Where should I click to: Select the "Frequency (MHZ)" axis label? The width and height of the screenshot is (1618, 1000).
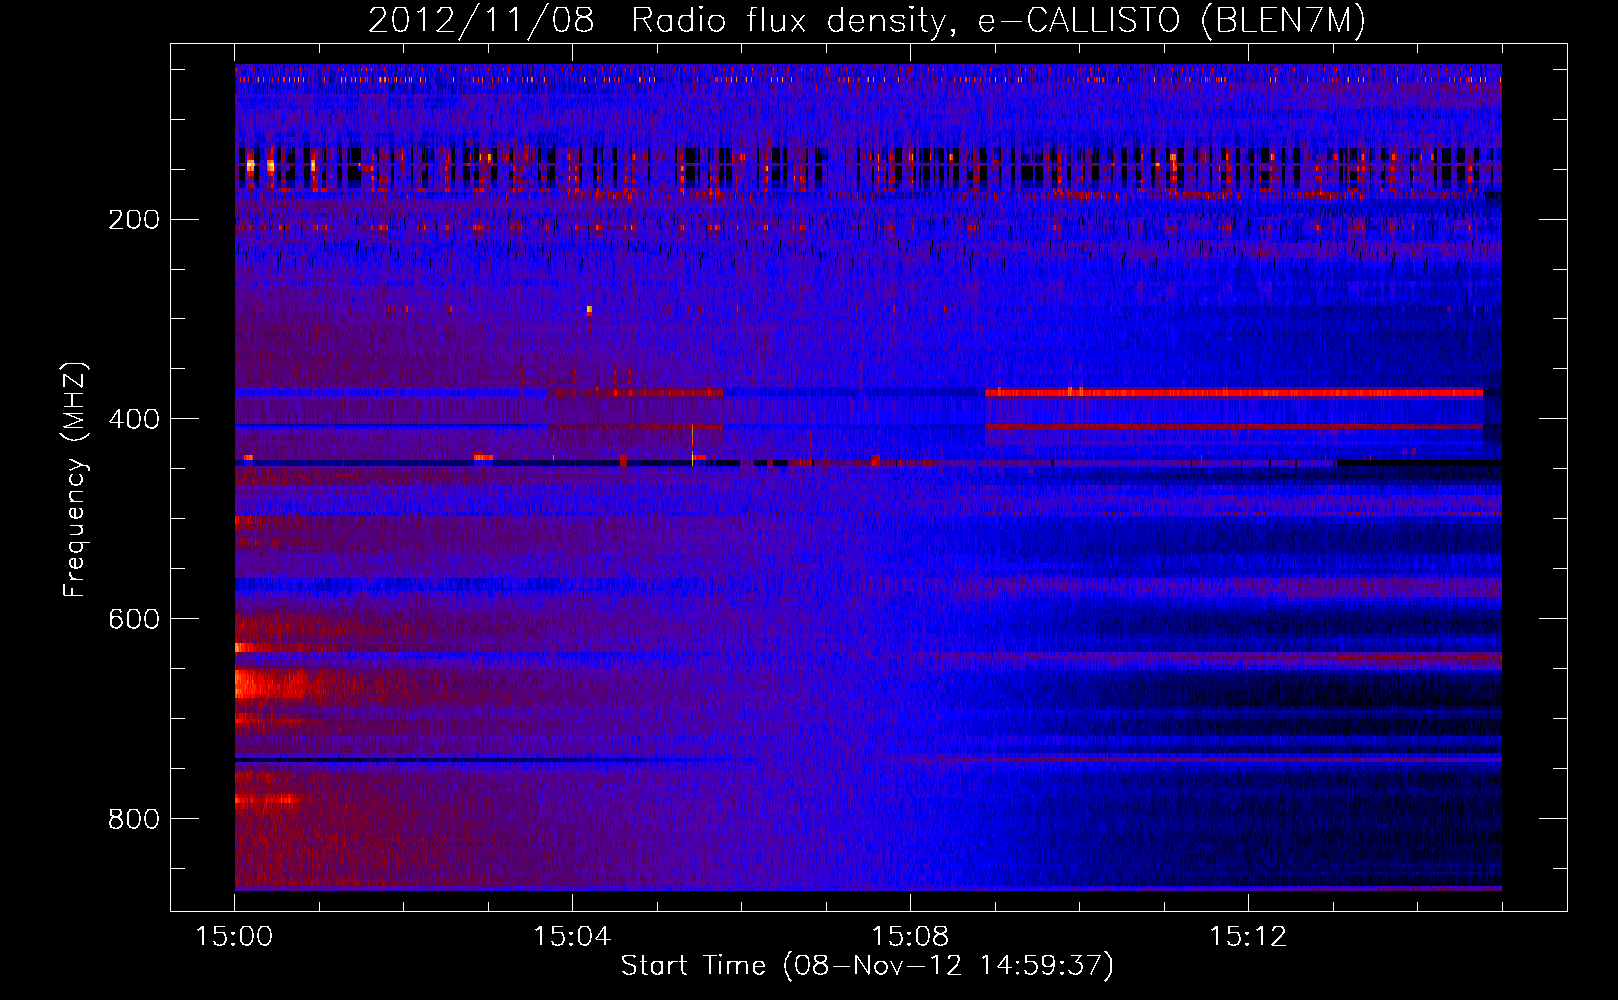tap(75, 480)
